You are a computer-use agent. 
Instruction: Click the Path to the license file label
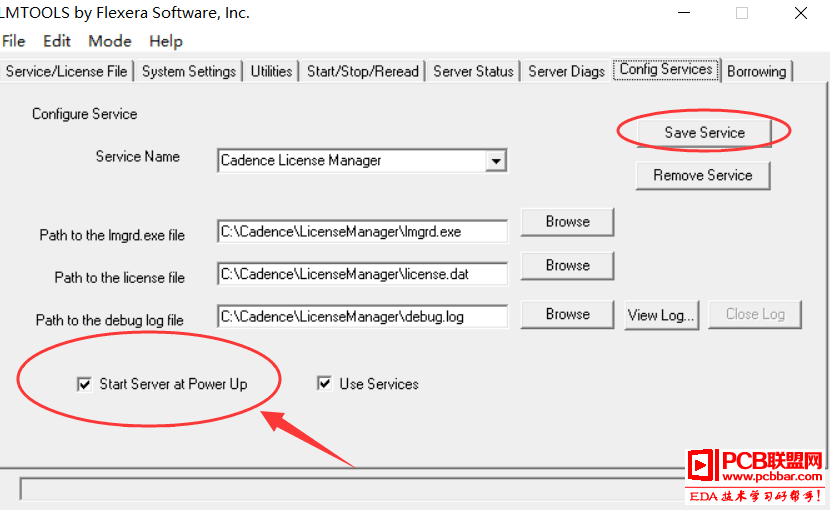(120, 278)
